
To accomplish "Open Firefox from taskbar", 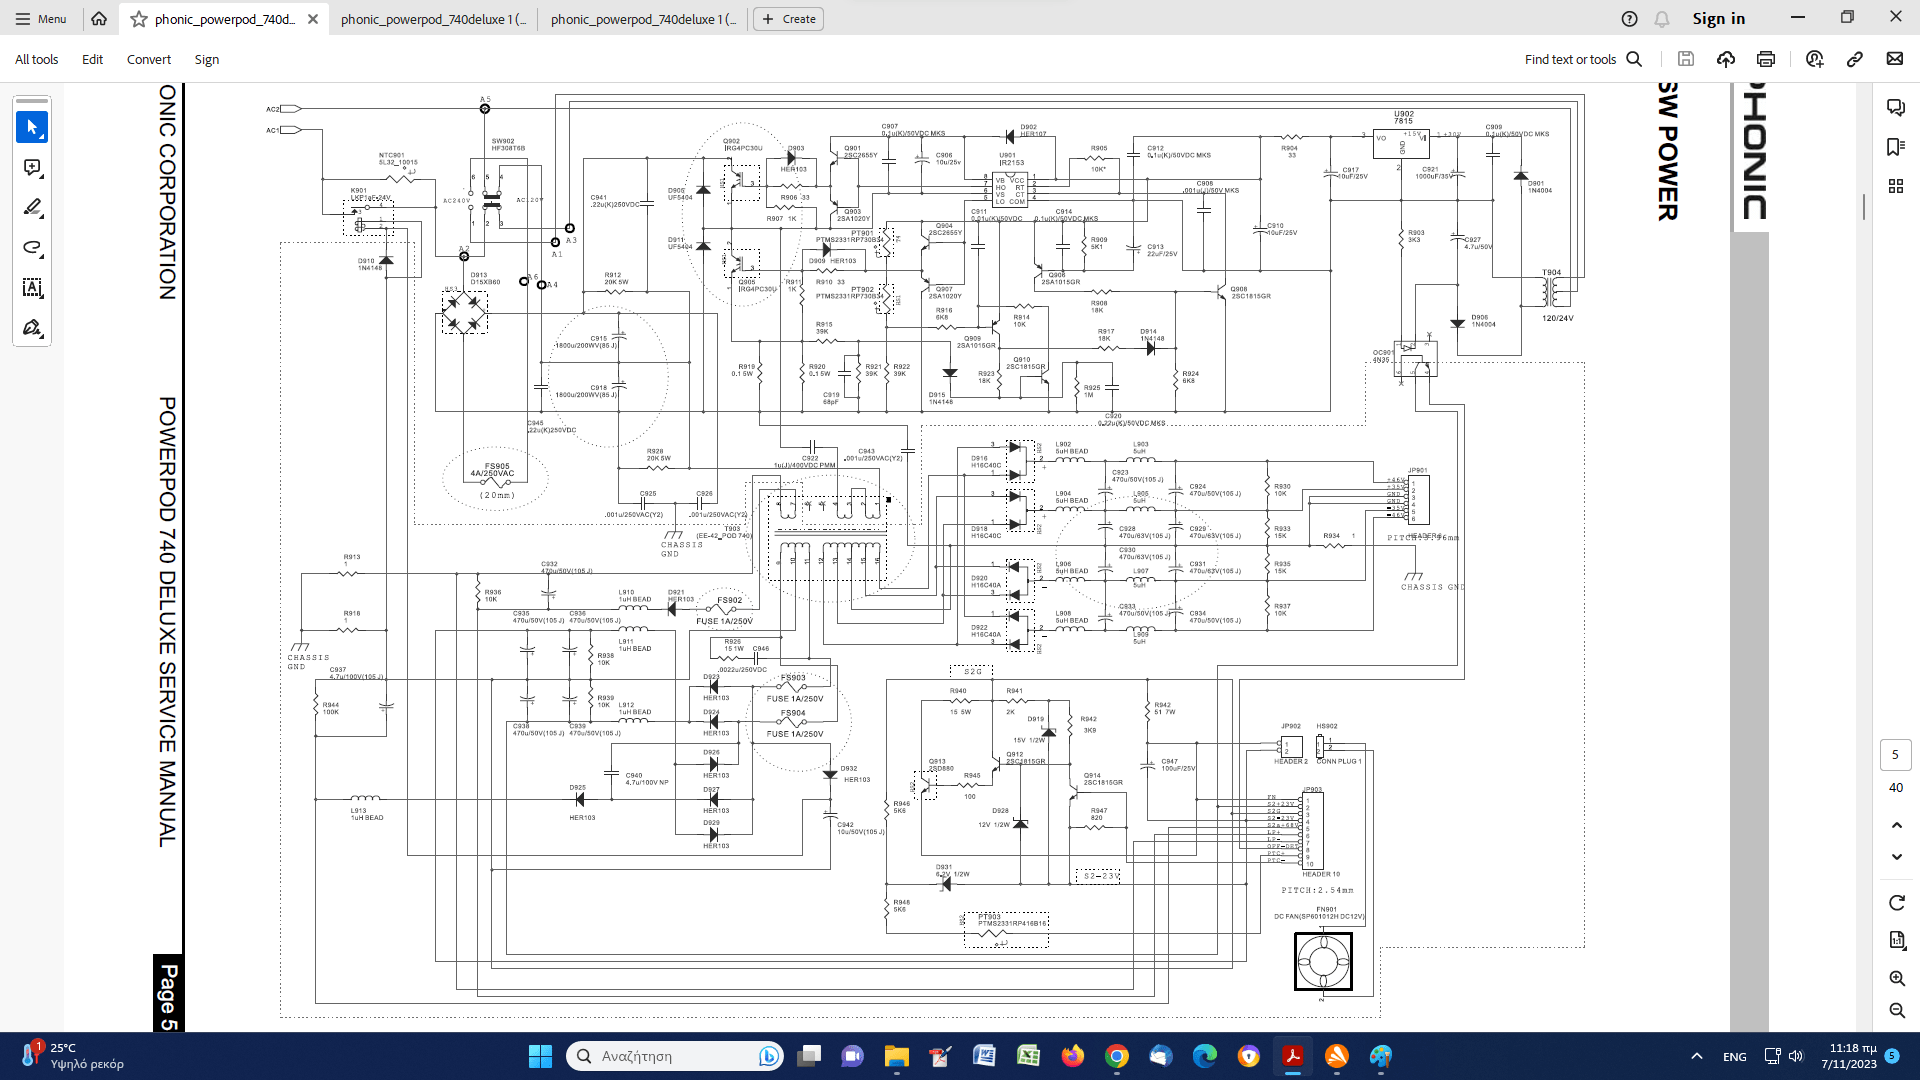I will [x=1073, y=1056].
